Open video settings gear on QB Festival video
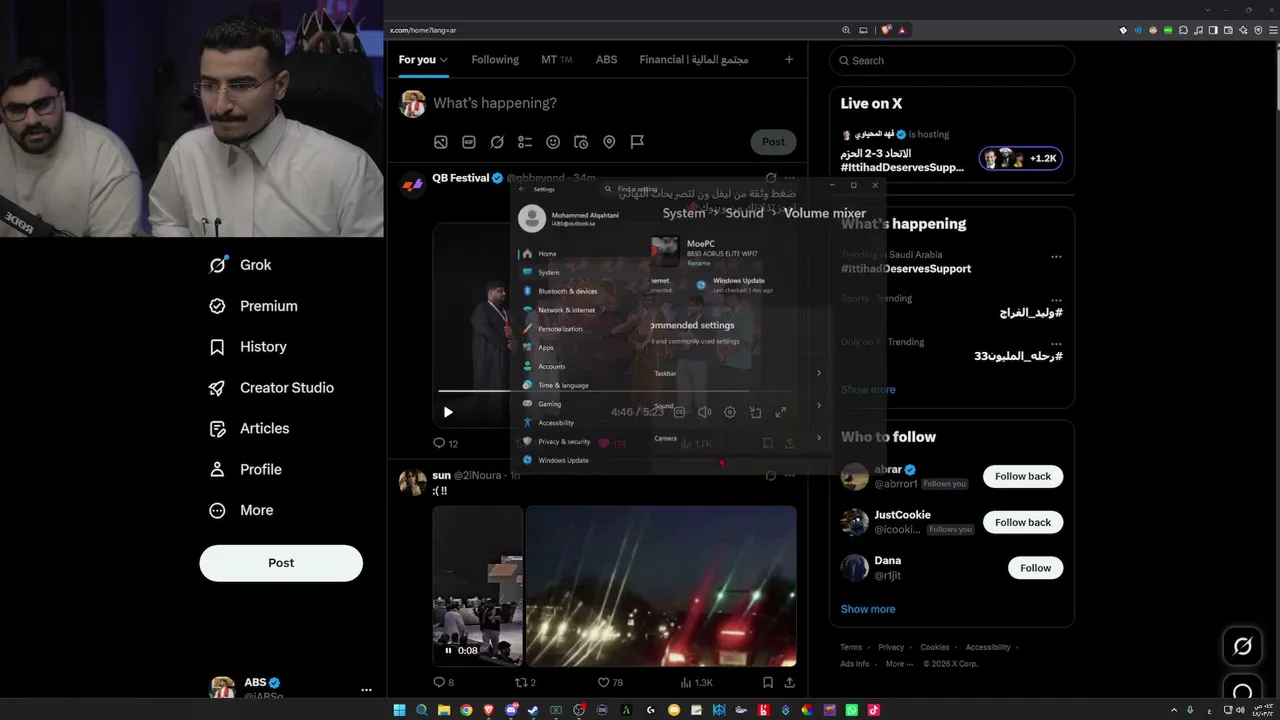Screen dimensions: 1280x720 point(730,412)
